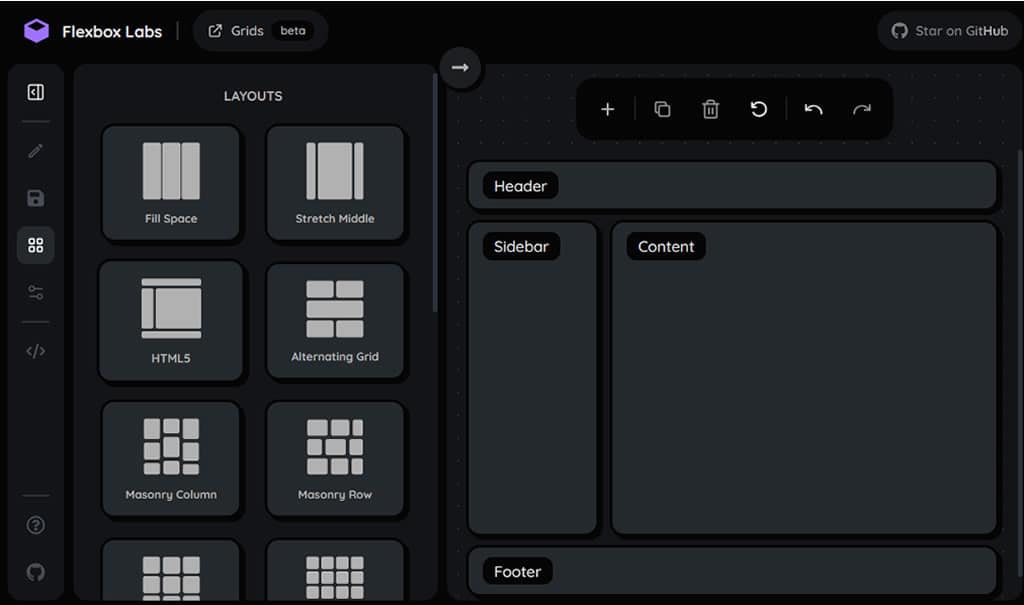Click Star on GitHub button
Viewport: 1024px width, 605px height.
(x=949, y=31)
